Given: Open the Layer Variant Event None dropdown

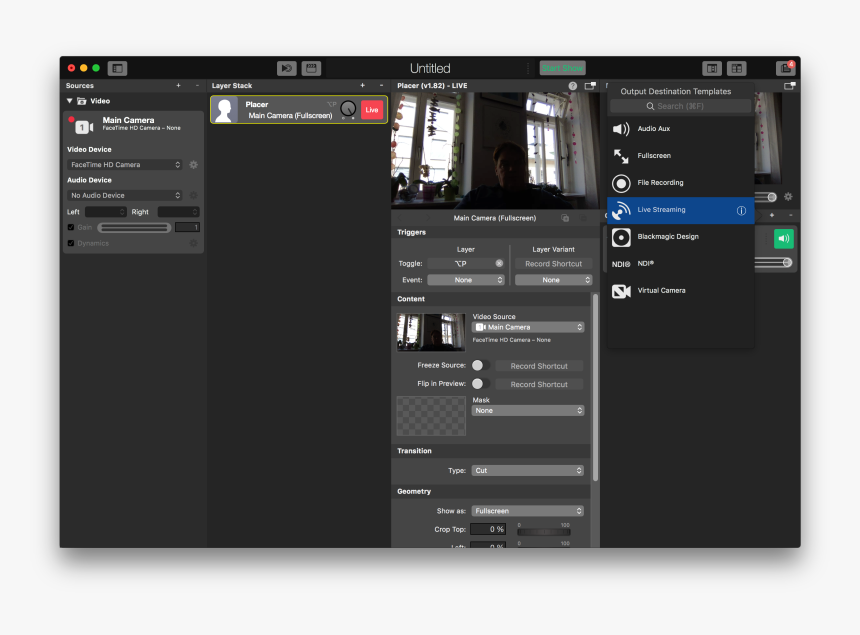Looking at the screenshot, I should click(x=553, y=280).
